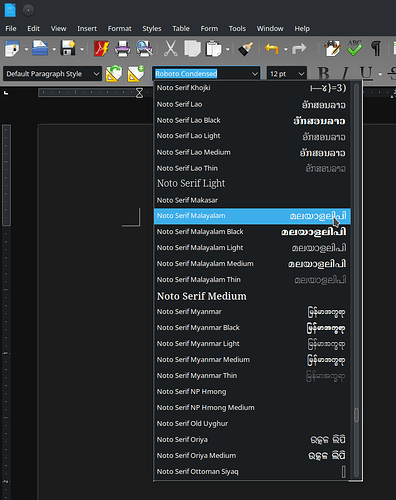Open the Form menu
Viewport: 396px width, 500px height.
point(209,29)
